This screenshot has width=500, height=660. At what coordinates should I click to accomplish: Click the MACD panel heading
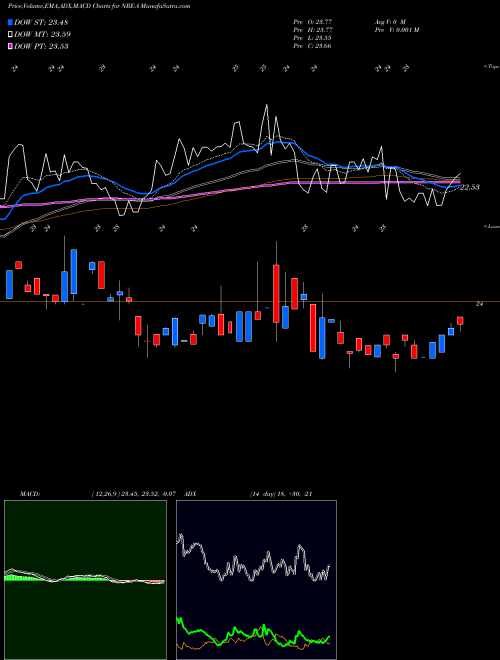coord(30,494)
